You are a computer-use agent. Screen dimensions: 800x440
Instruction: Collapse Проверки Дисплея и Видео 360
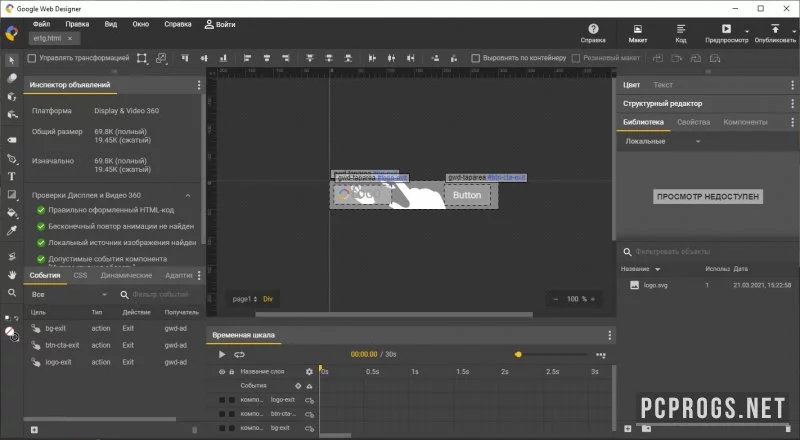click(188, 195)
